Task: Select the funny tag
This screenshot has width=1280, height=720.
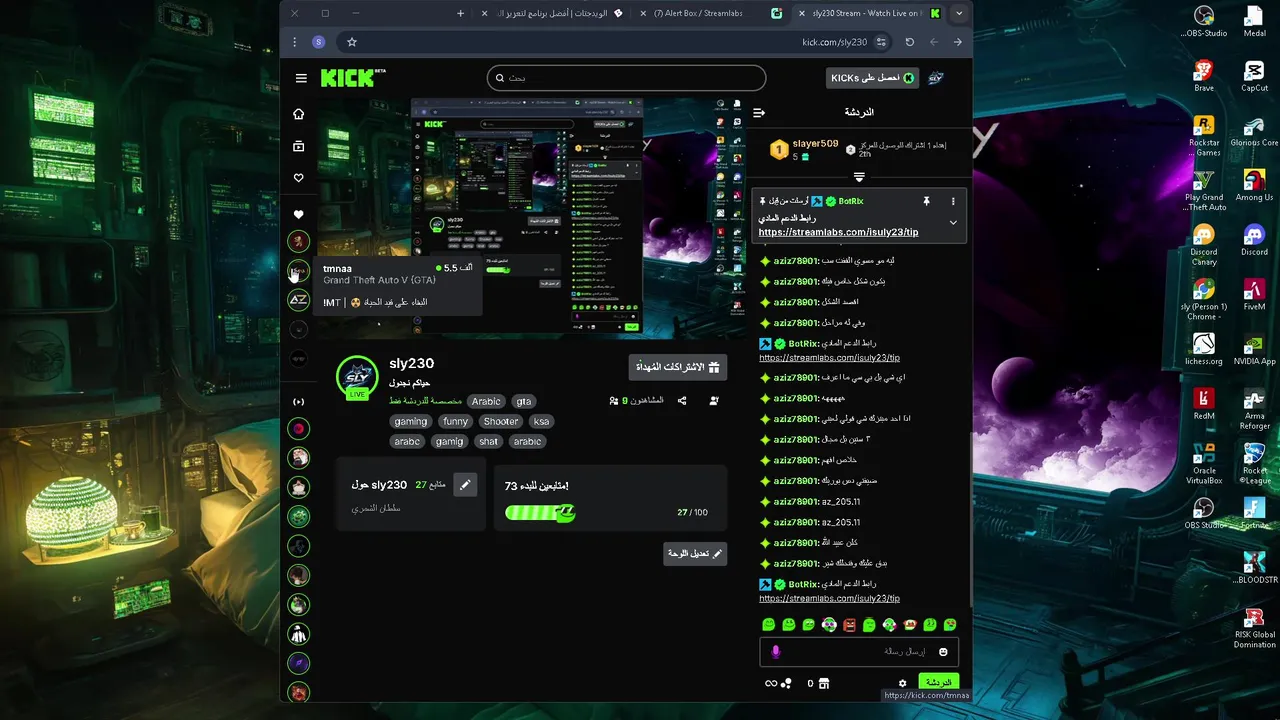Action: pos(456,421)
